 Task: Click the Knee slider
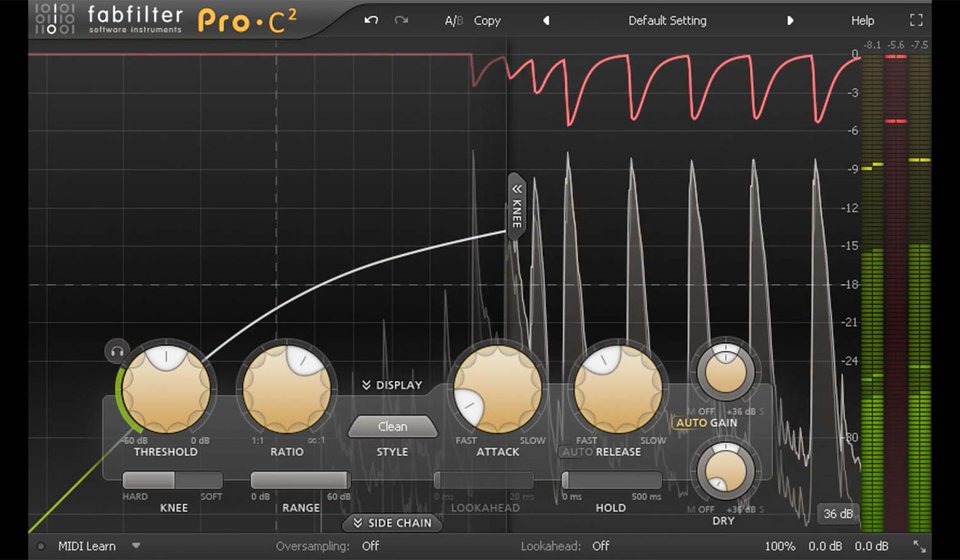[173, 480]
